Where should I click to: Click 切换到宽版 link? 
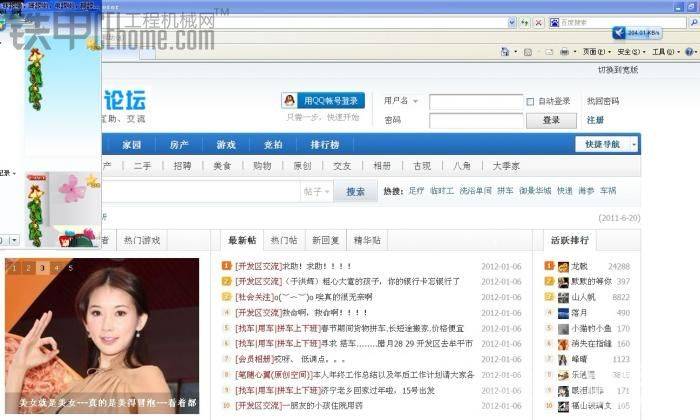pos(618,70)
